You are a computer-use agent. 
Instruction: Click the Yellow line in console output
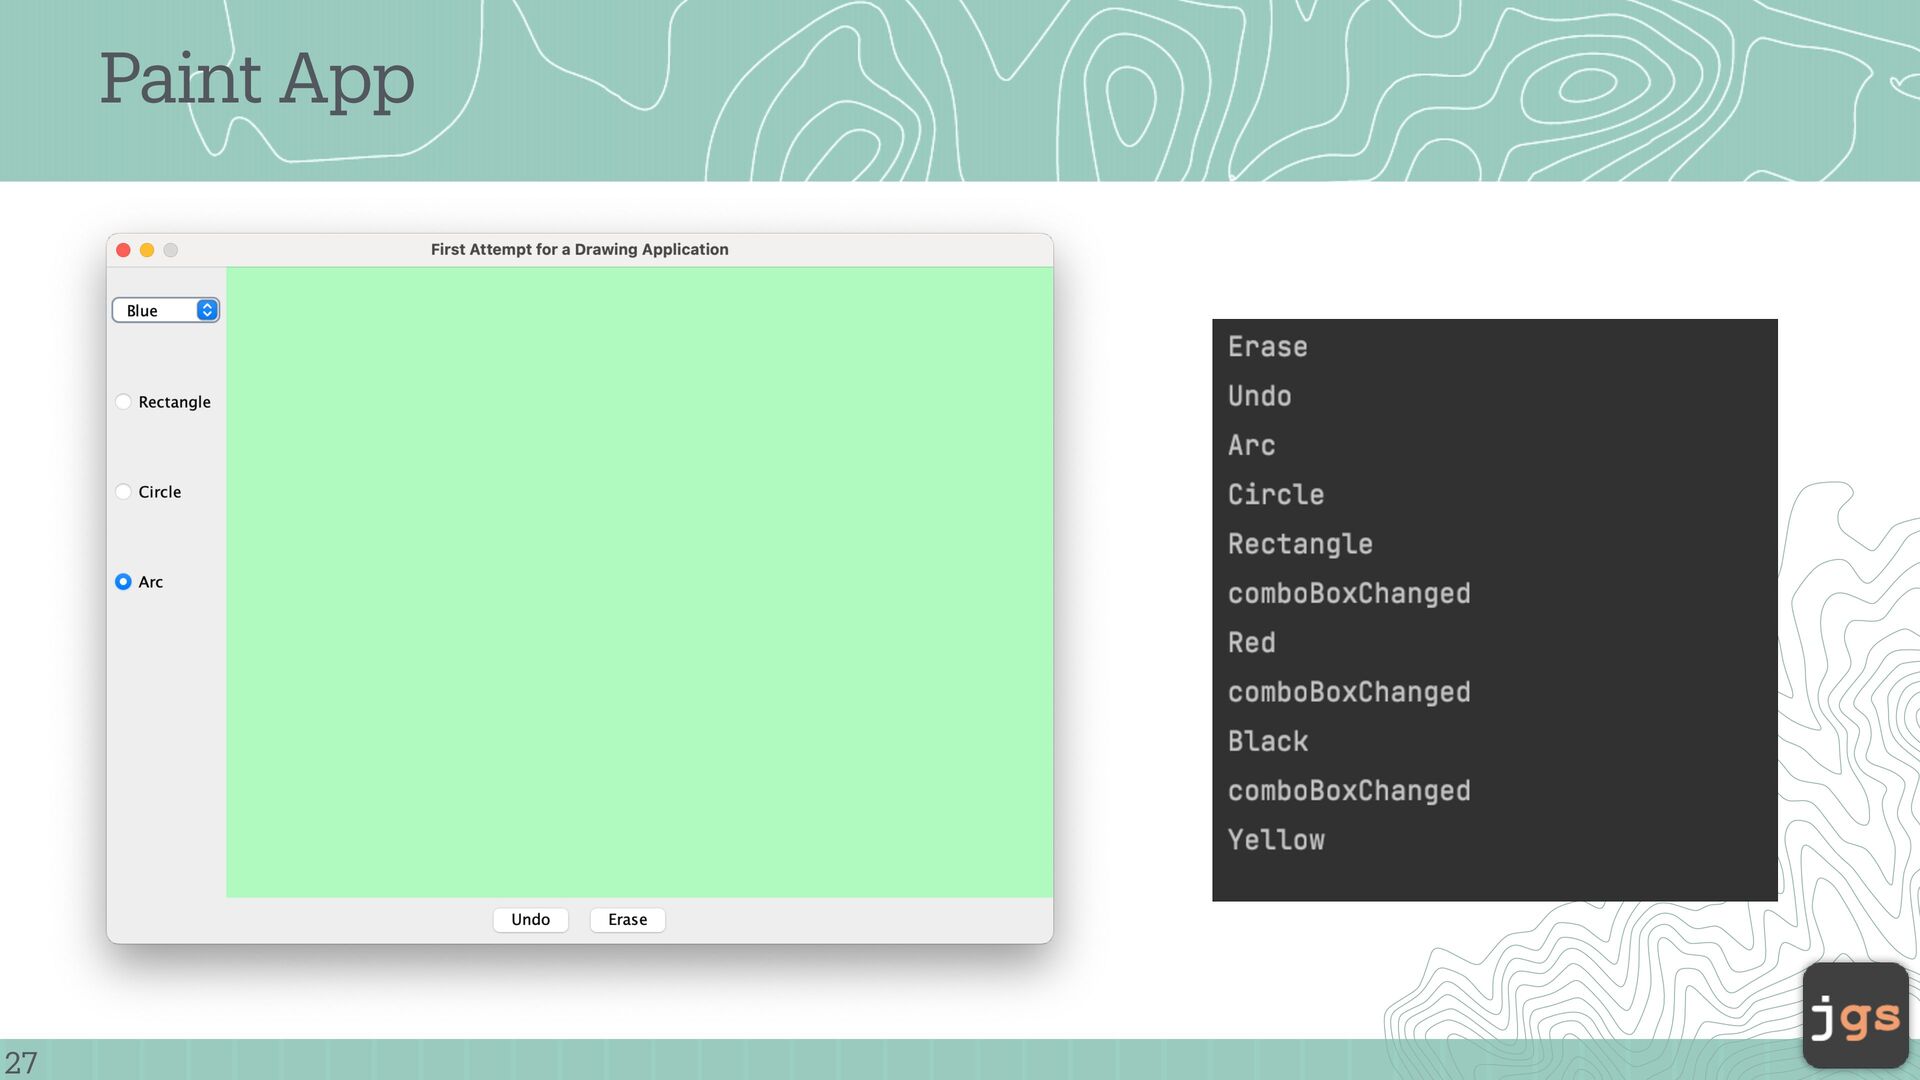click(1276, 840)
